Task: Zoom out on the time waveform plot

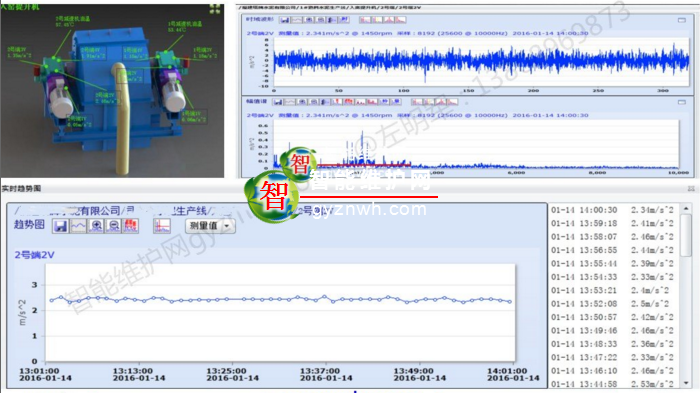Action: coord(320,20)
